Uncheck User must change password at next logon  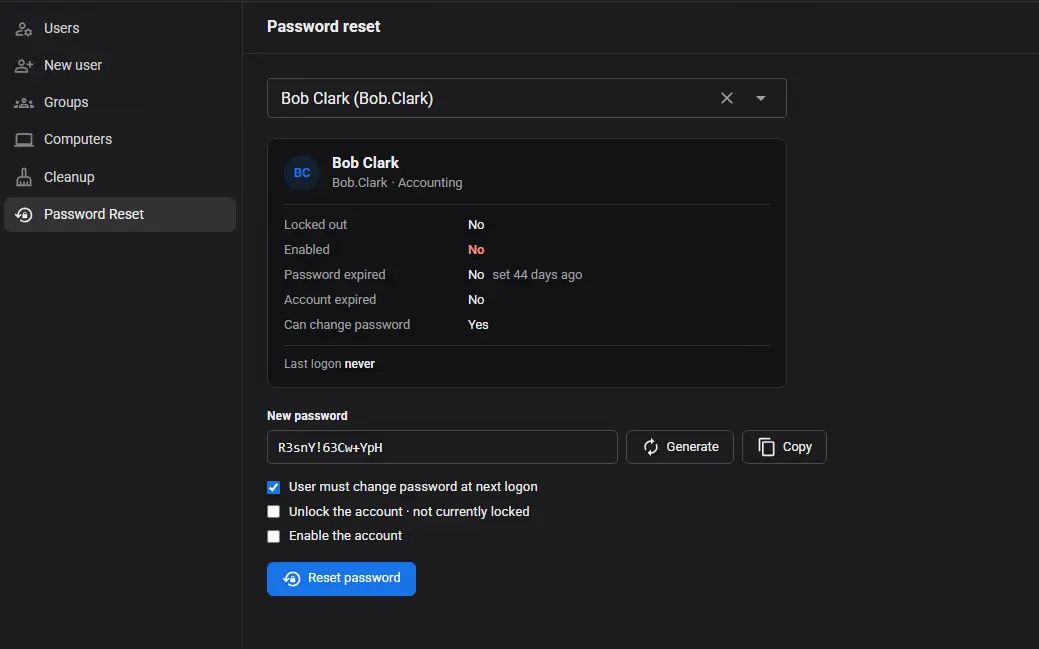tap(274, 487)
